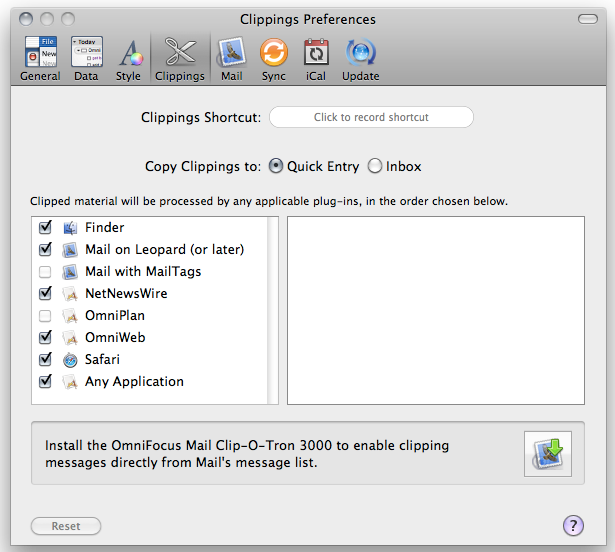
Task: Open the Style preferences pane
Action: click(128, 58)
